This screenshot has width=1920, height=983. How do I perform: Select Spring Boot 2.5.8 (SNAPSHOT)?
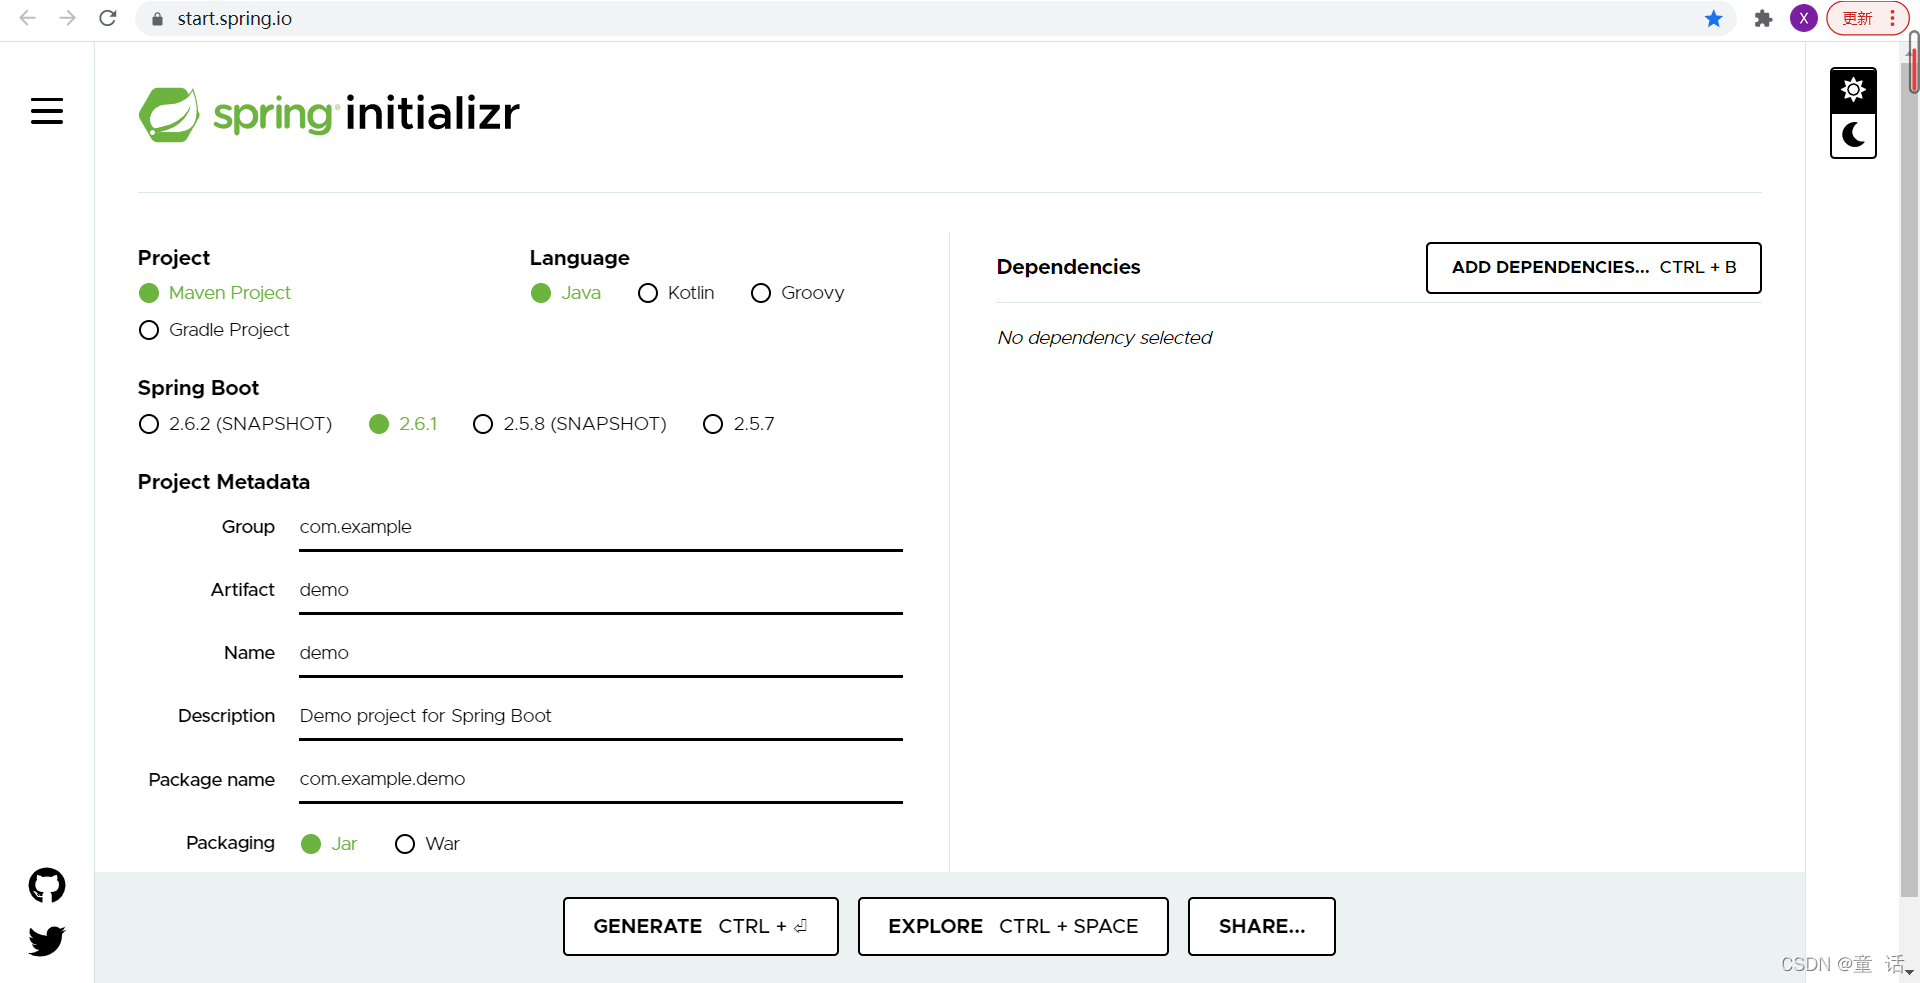point(570,424)
